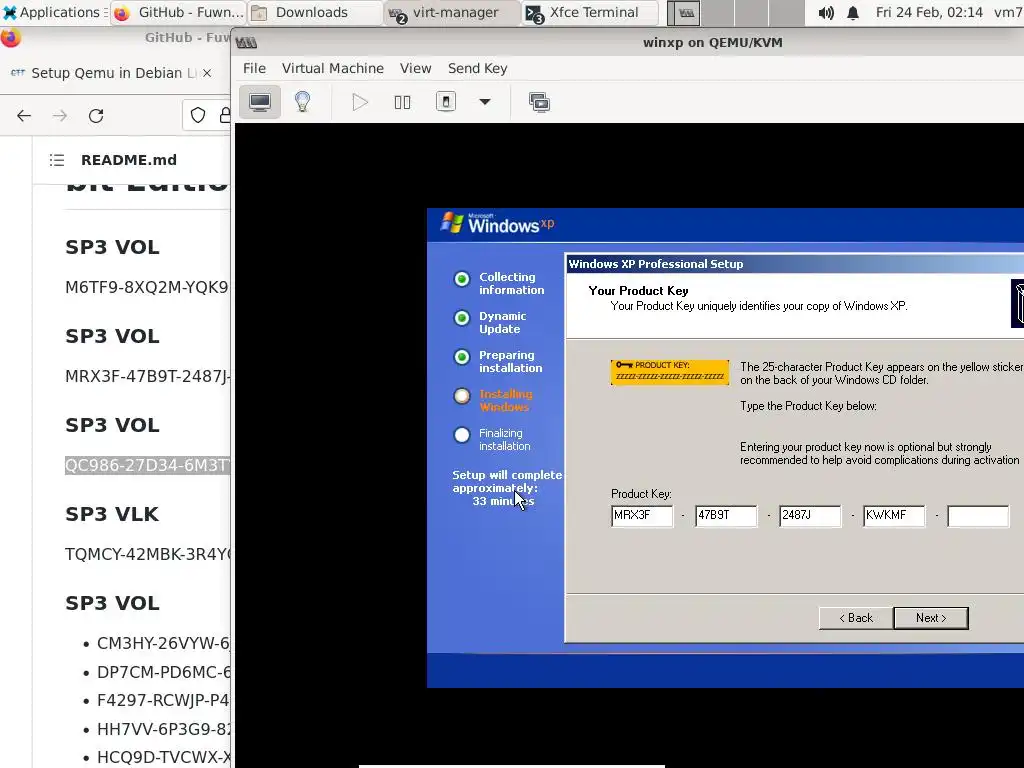Screen dimensions: 1024x768
Task: Focus fourth product key field KWKMF
Action: (x=894, y=515)
